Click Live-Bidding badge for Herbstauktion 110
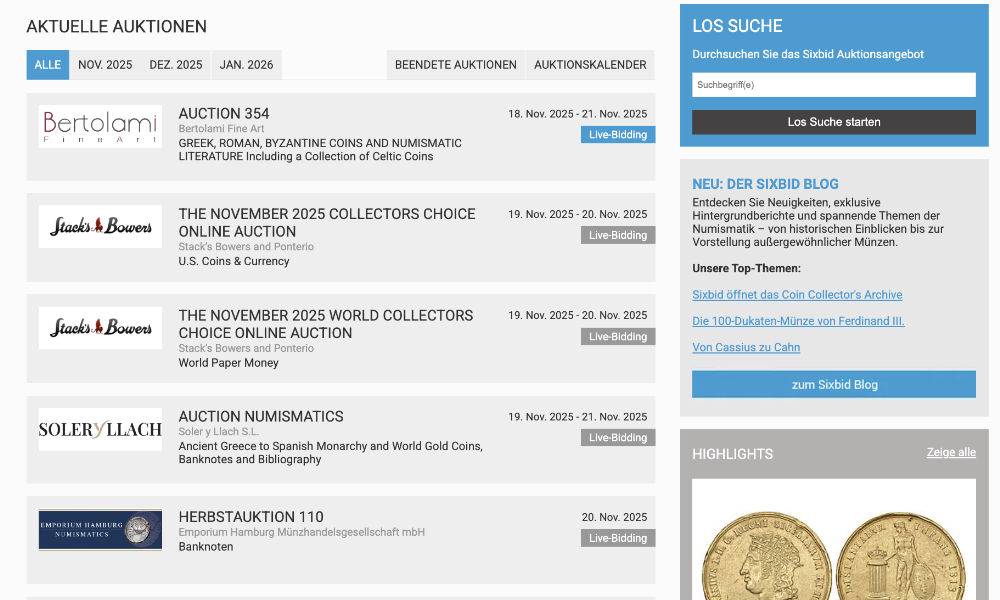Viewport: 1000px width, 600px height. (x=617, y=538)
